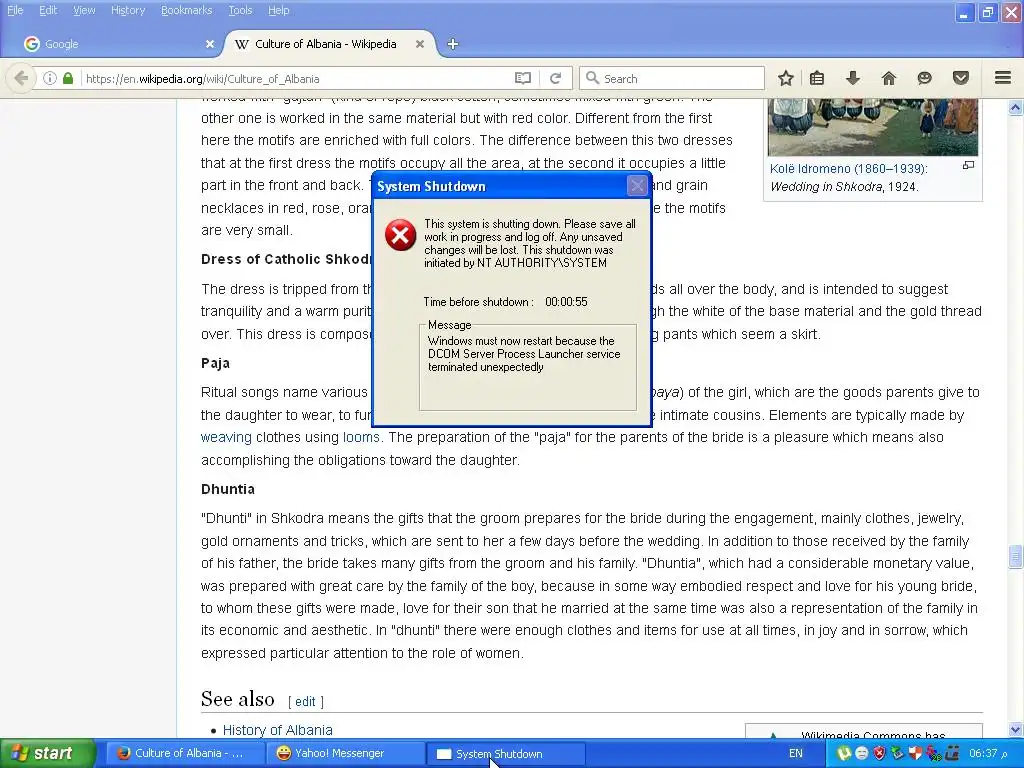Viewport: 1024px width, 768px height.
Task: Open the Bookmarks menu
Action: (186, 10)
